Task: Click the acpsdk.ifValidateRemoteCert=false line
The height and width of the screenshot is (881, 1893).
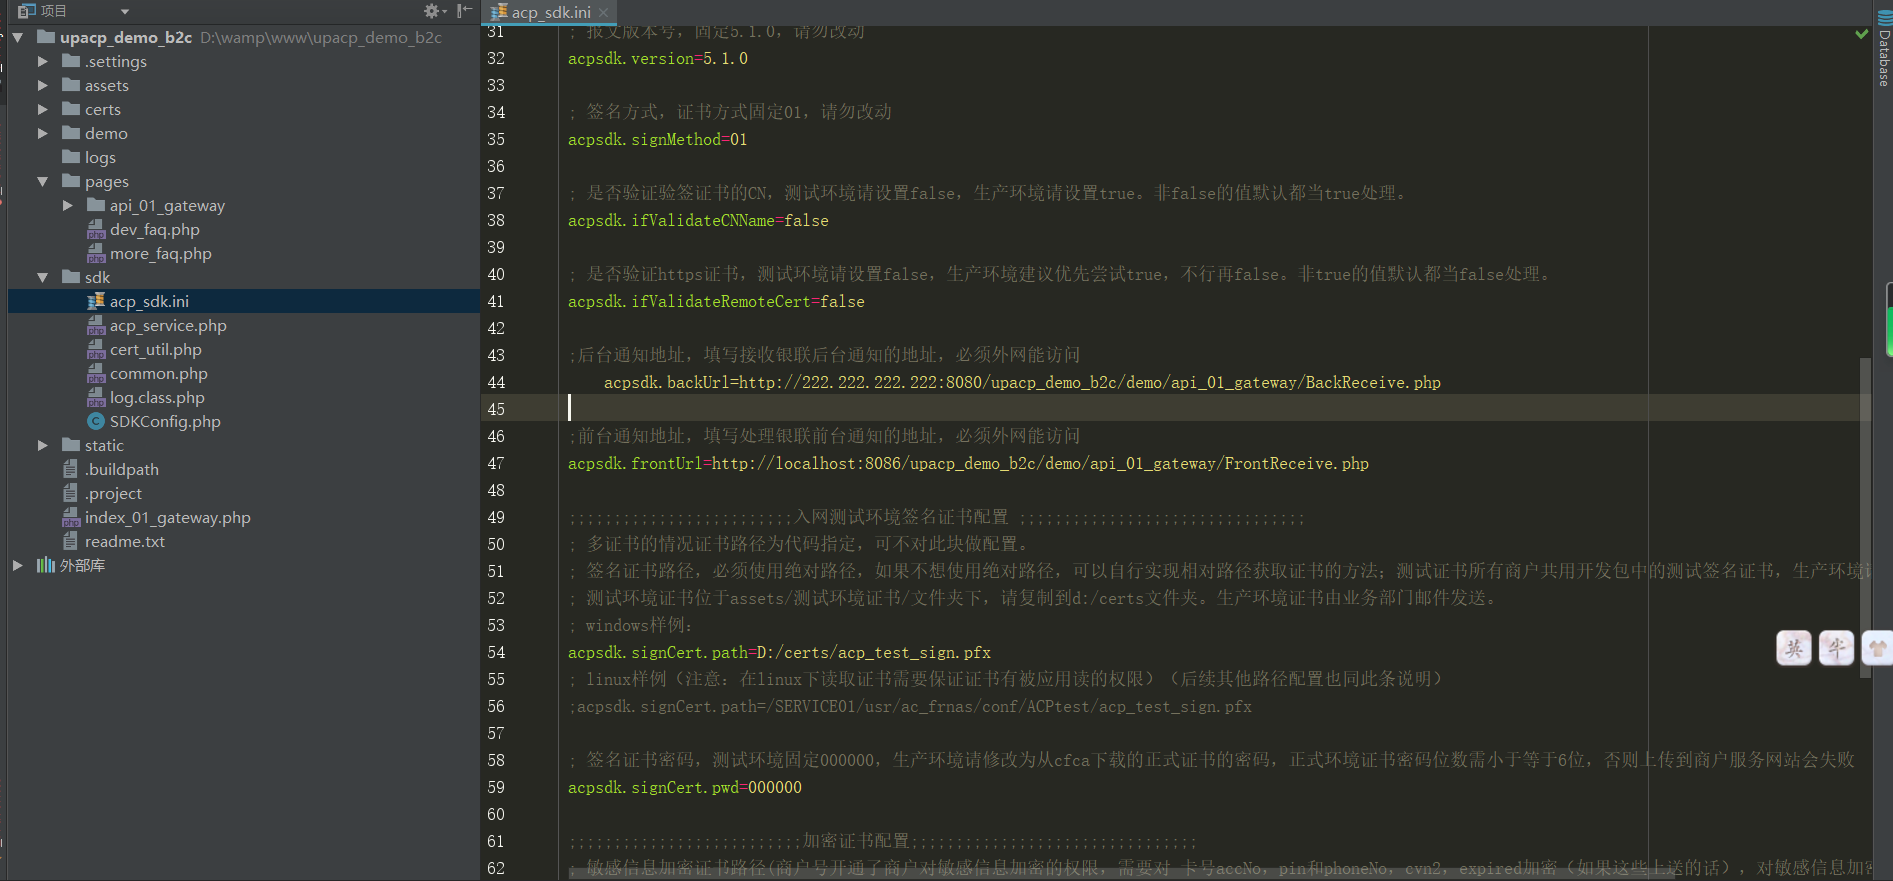Action: (x=716, y=302)
